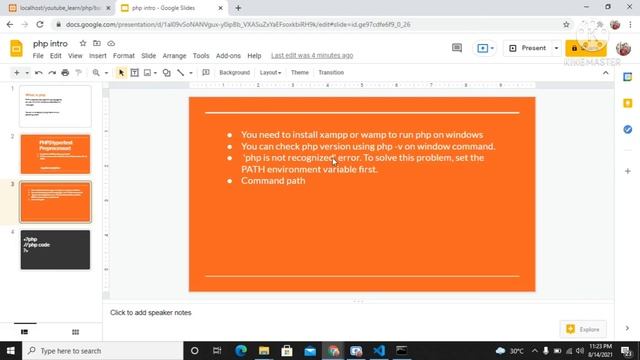Viewport: 640px width, 360px height.
Task: Open Visual Studio Code from taskbar
Action: coord(379,351)
